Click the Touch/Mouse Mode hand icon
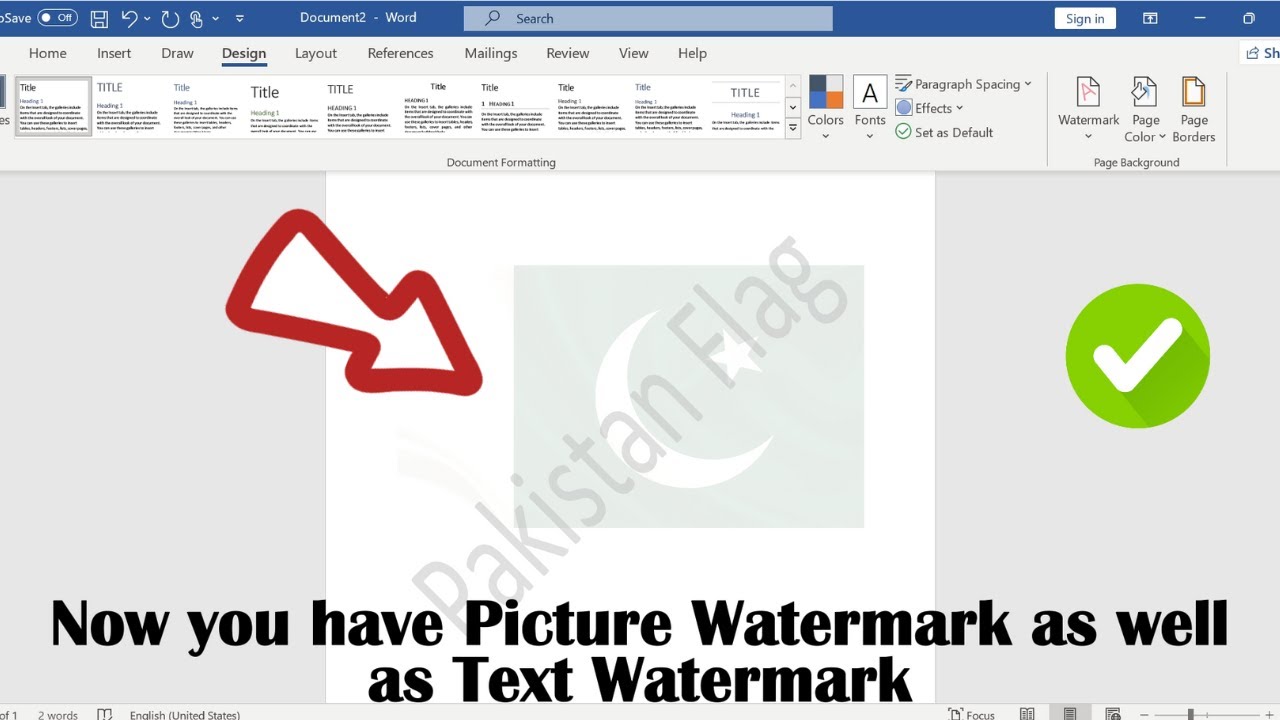Image resolution: width=1280 pixels, height=720 pixels. [x=196, y=18]
